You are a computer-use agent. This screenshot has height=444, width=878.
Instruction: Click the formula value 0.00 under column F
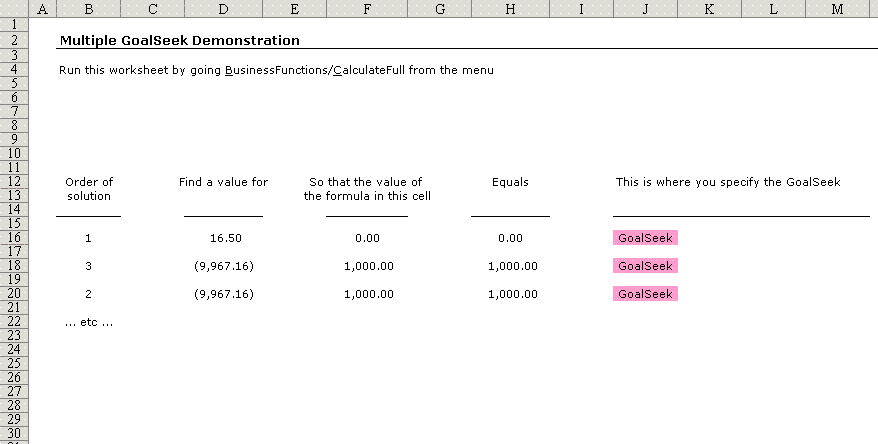(x=367, y=238)
